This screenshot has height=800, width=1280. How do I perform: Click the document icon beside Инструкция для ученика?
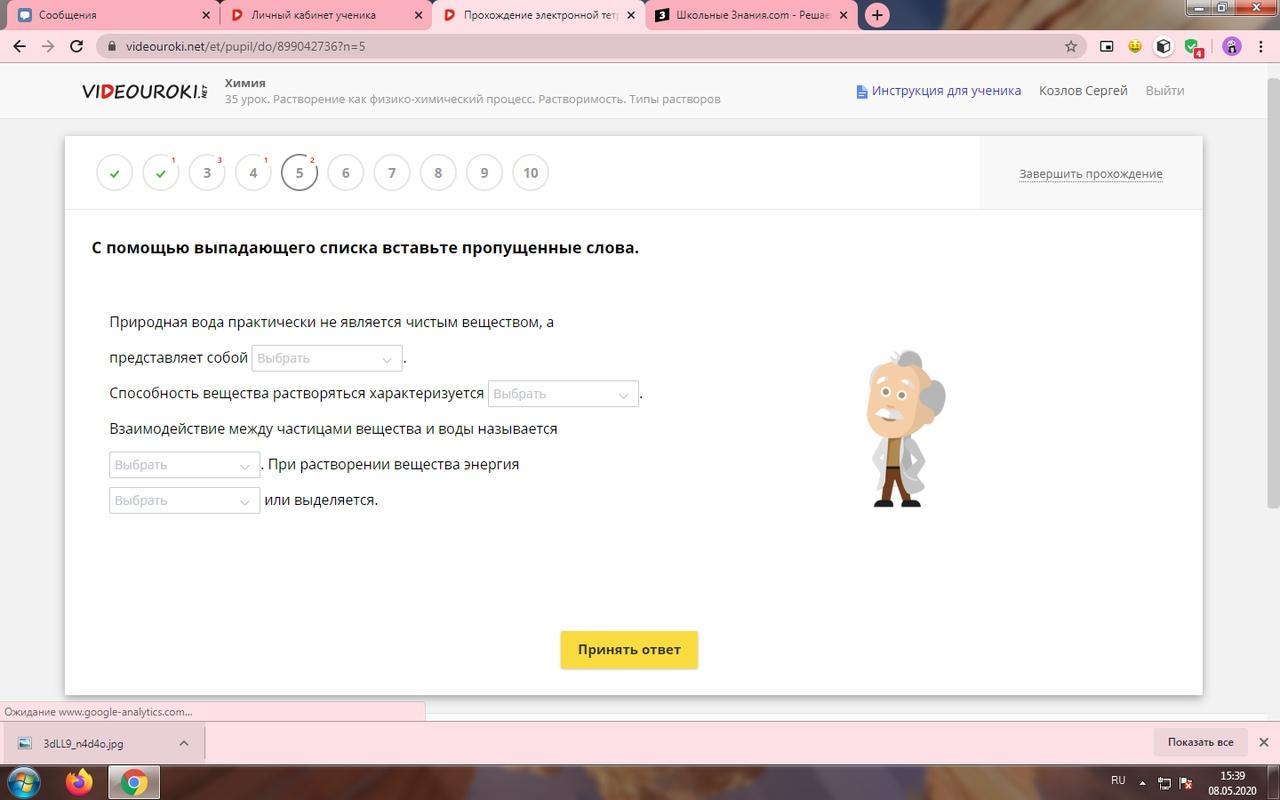coord(861,91)
